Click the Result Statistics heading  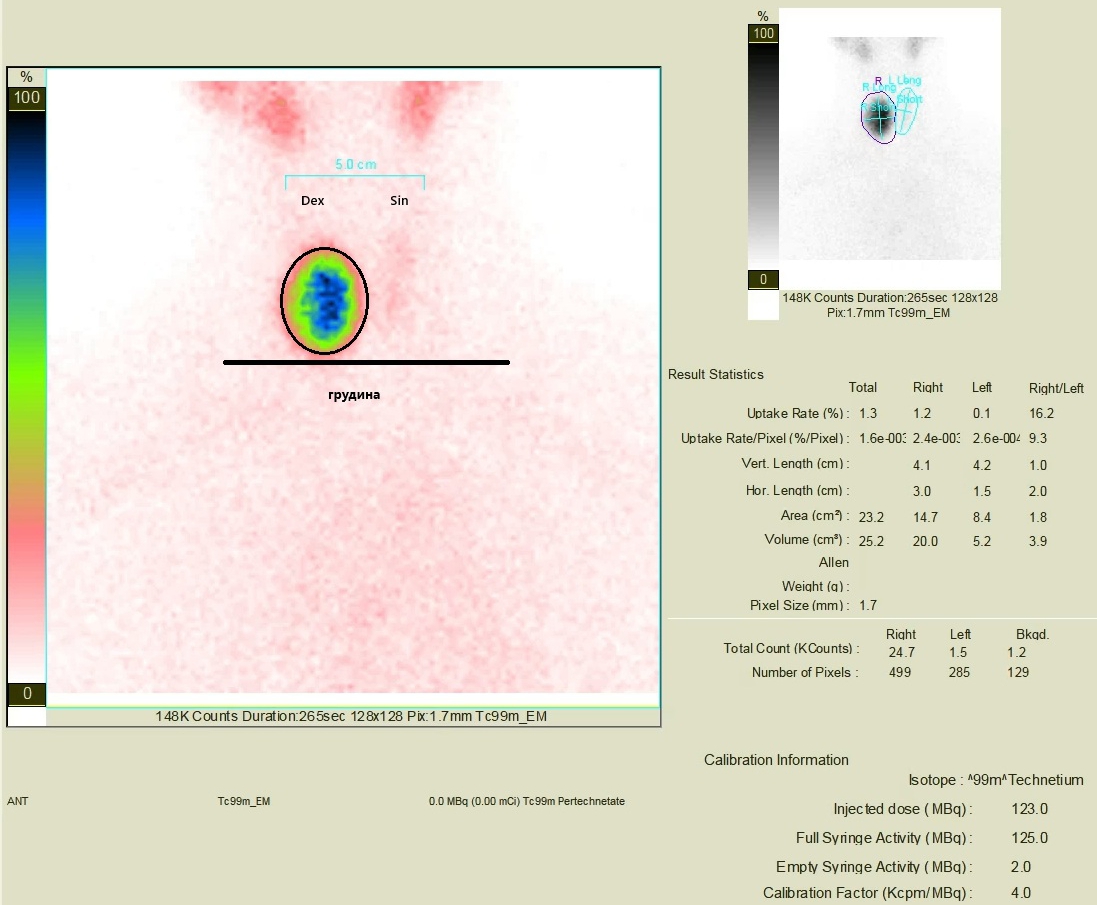tap(715, 375)
